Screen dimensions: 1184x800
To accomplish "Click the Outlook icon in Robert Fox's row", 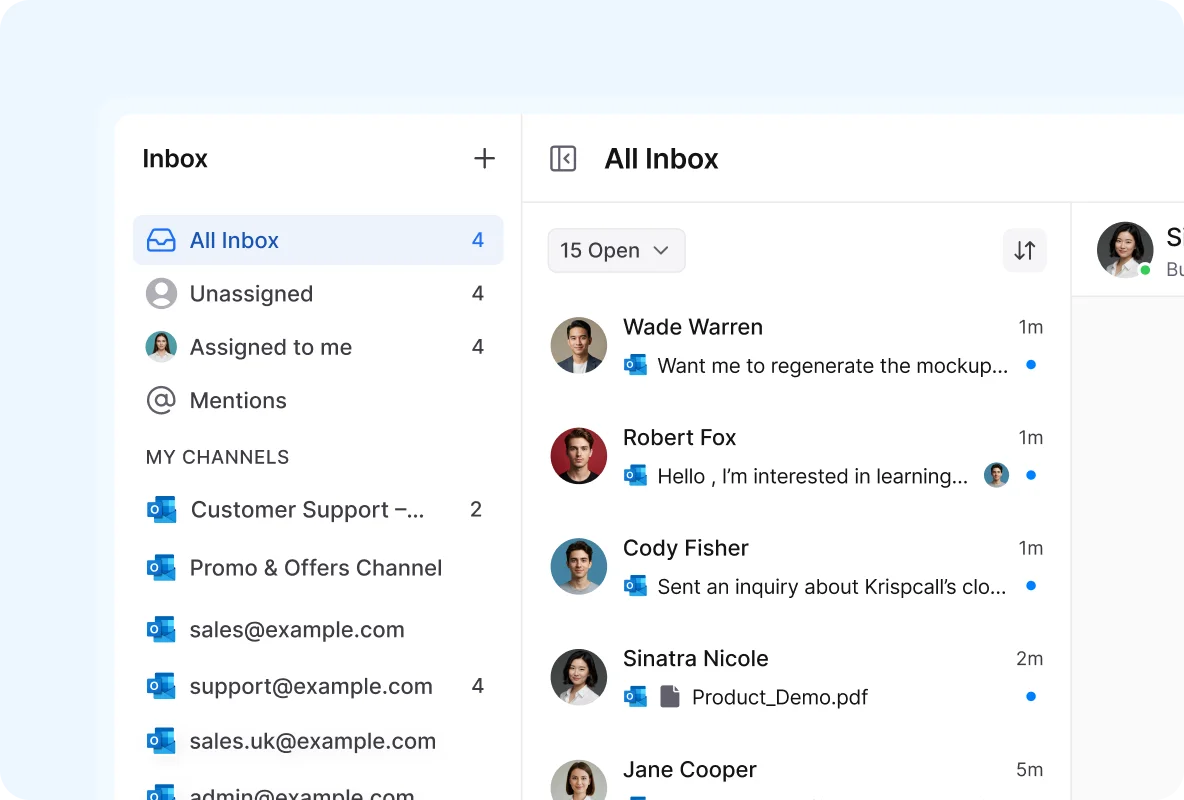I will point(635,475).
